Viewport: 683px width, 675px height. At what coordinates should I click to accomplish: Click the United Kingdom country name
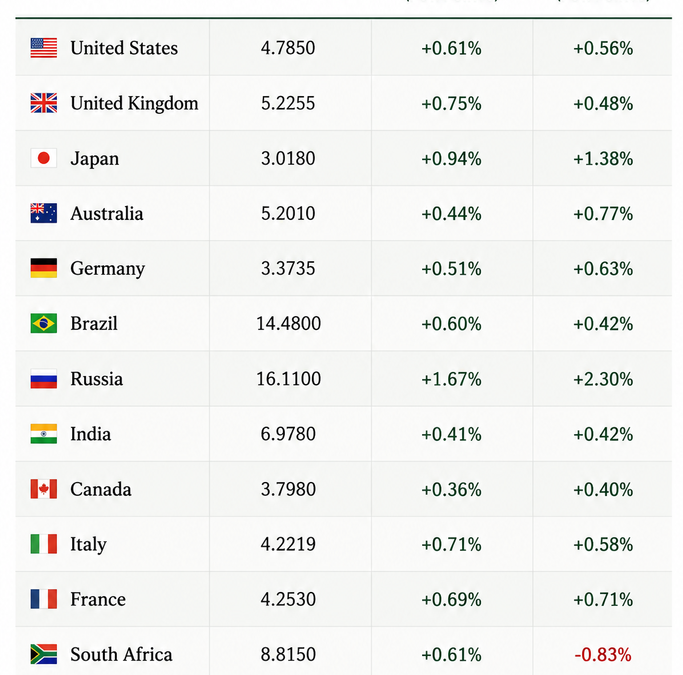tap(134, 104)
